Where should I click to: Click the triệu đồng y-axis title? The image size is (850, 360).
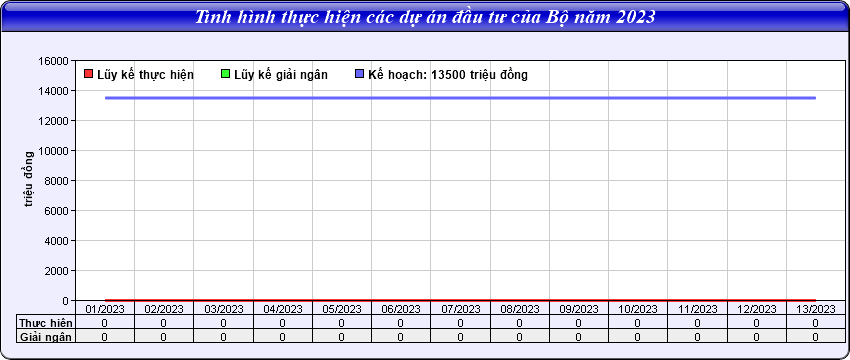[28, 179]
